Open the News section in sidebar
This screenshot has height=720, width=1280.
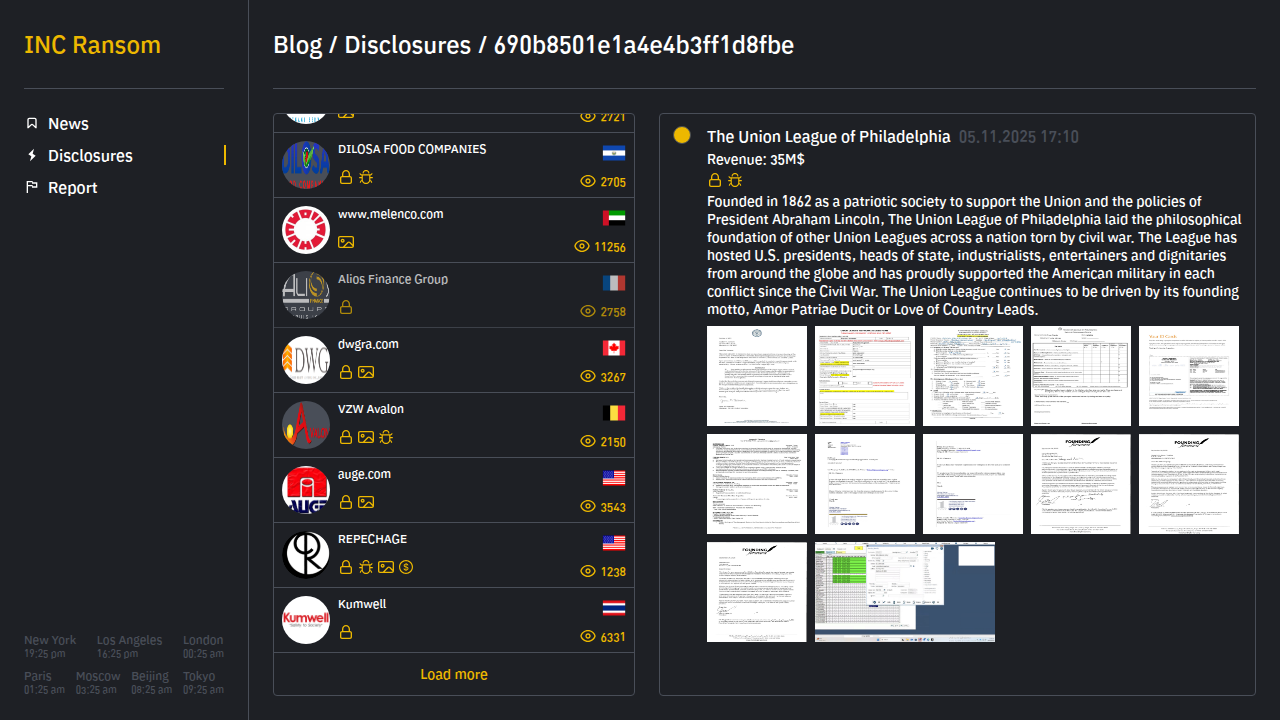click(68, 124)
